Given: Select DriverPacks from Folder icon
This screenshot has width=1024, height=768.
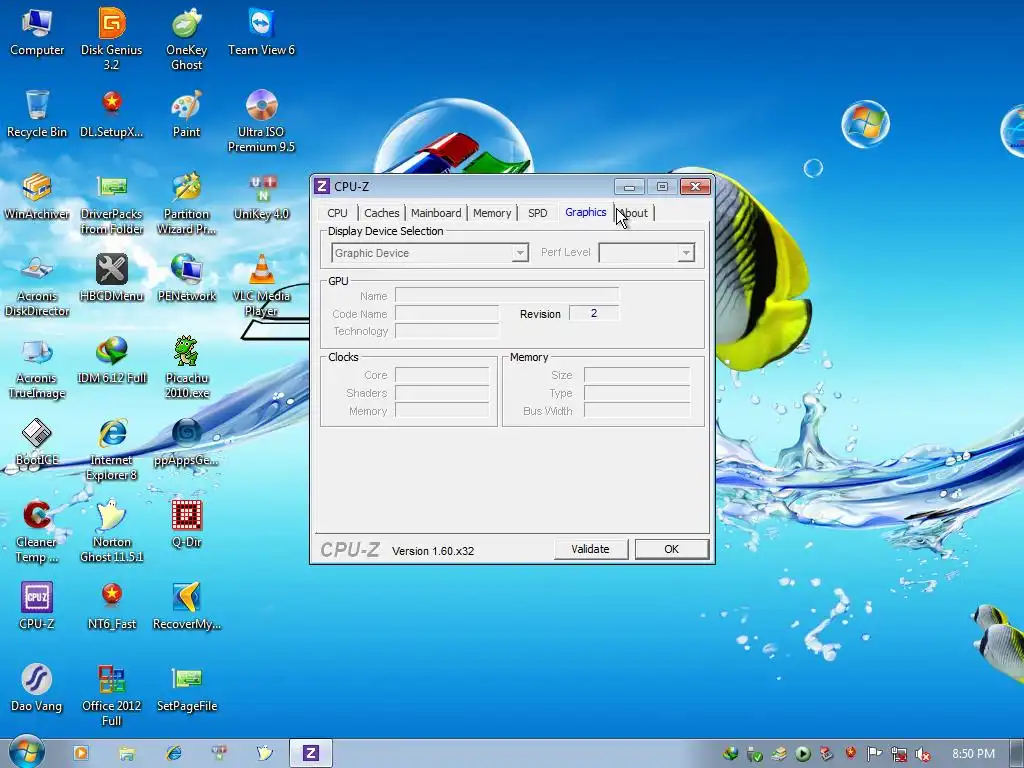Looking at the screenshot, I should (112, 202).
